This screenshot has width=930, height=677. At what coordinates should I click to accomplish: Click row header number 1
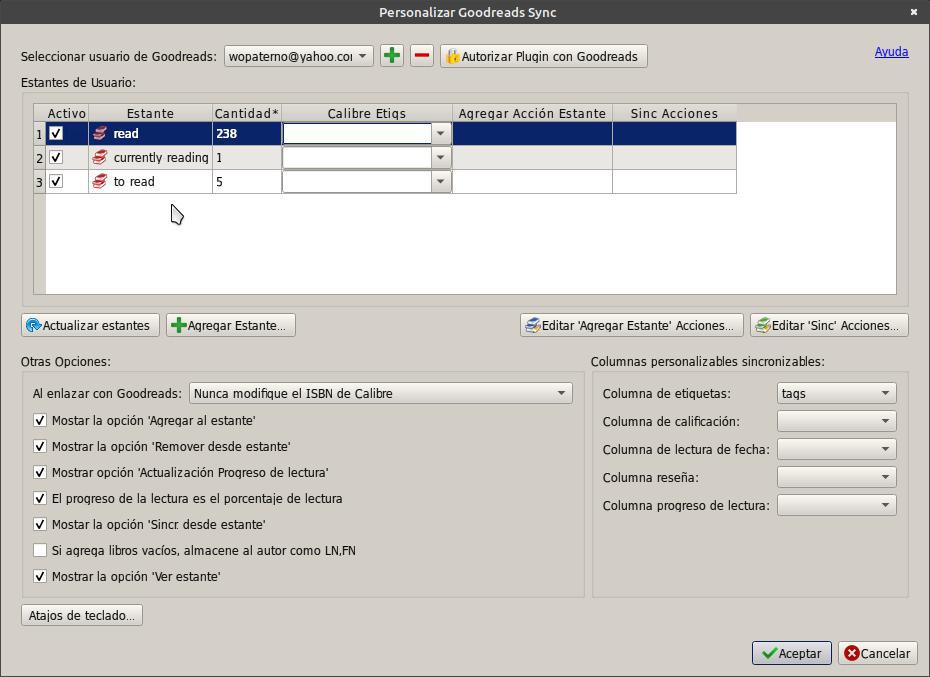coord(39,134)
